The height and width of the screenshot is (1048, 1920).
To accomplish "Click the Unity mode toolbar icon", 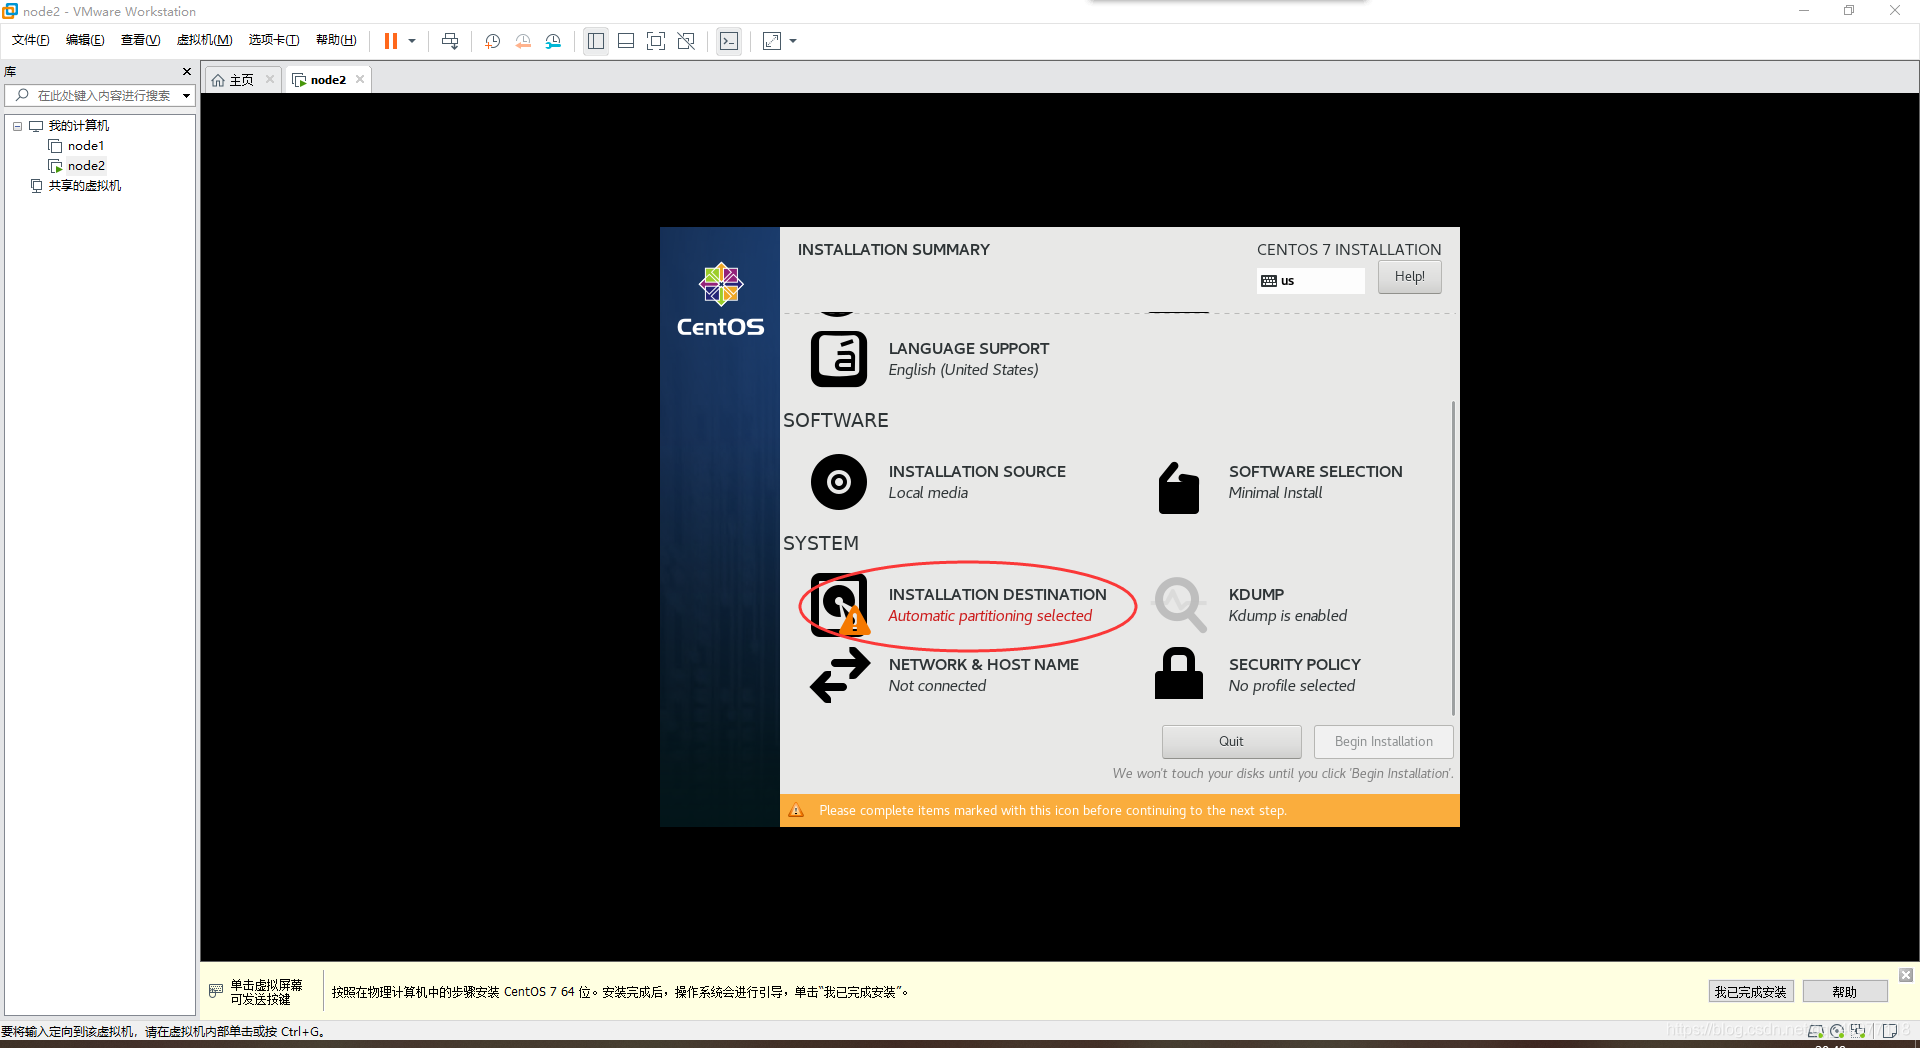I will click(x=686, y=41).
